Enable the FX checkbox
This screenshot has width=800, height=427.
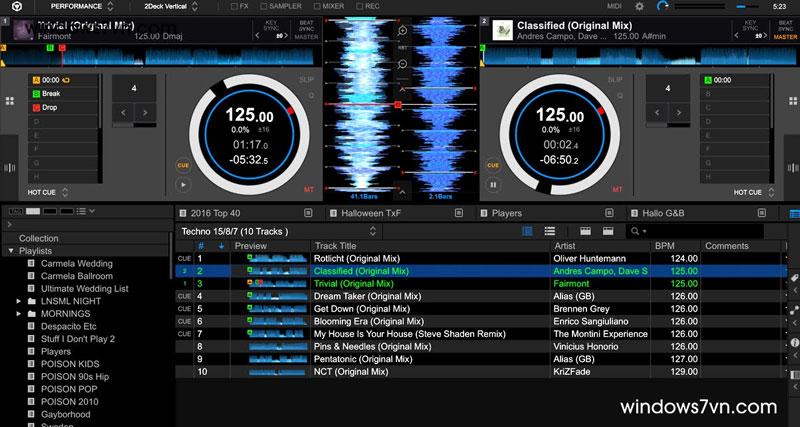(234, 7)
